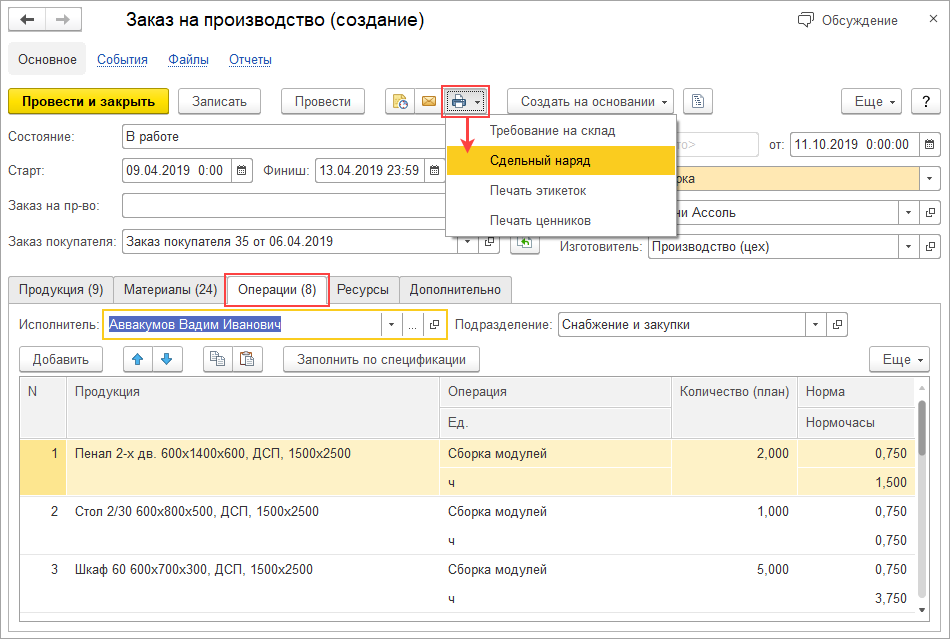Switch to the Продукция (9) tab
950x639 pixels.
pos(61,290)
